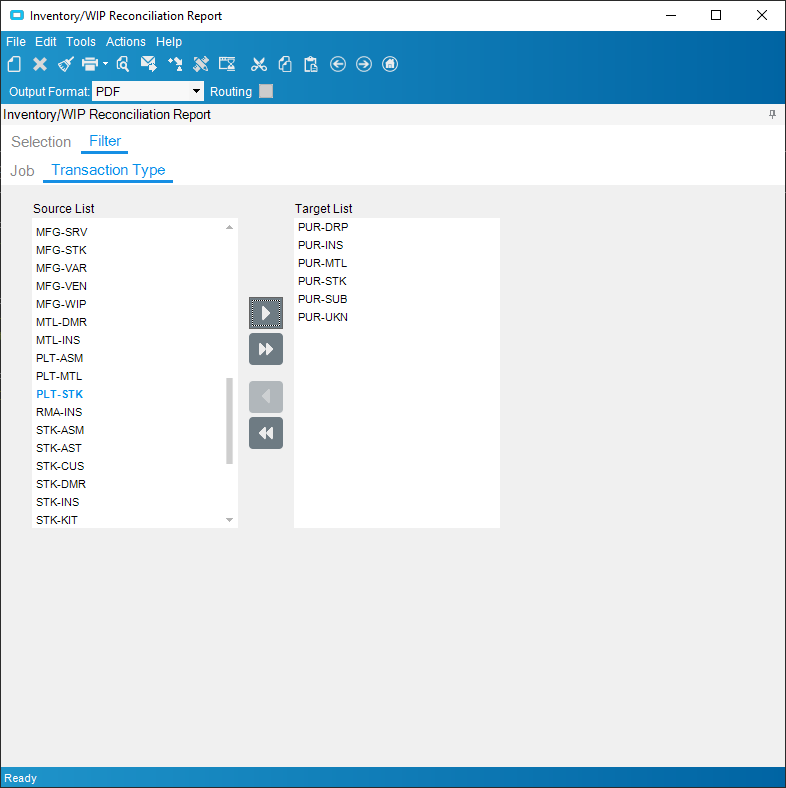Screen dimensions: 786x788
Task: Click the ruler and pencil design icon
Action: coord(201,64)
